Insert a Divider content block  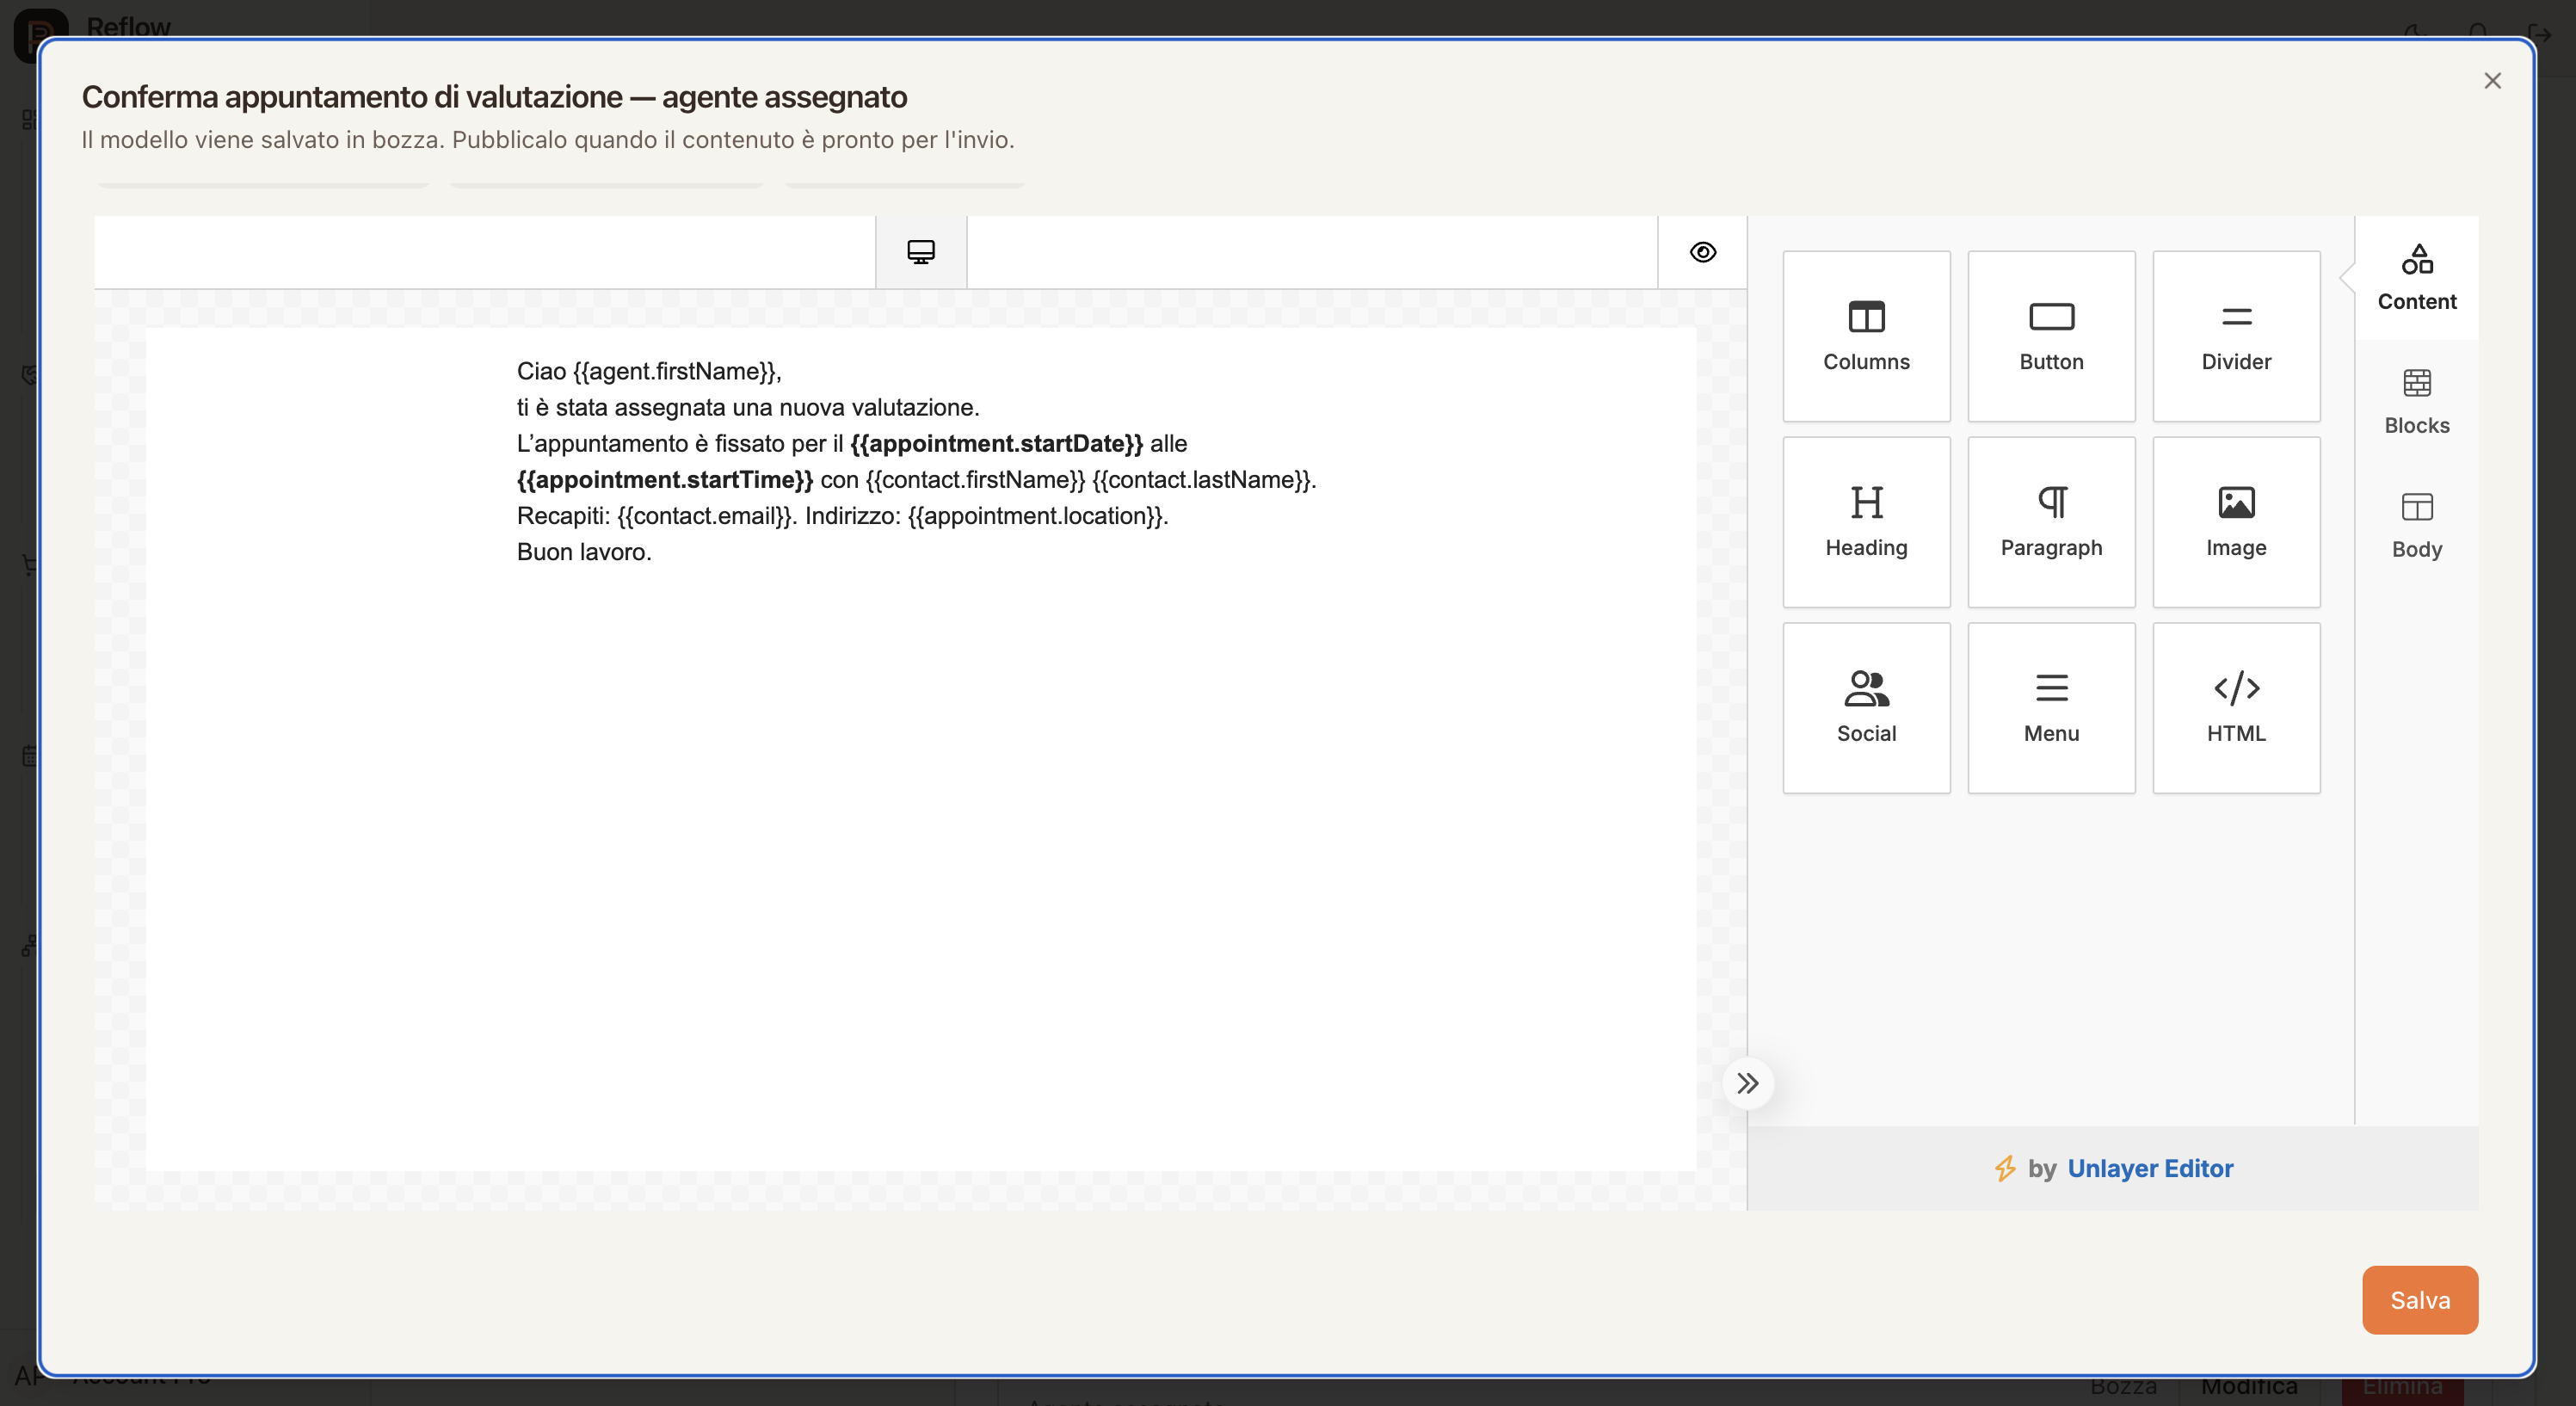pos(2236,336)
